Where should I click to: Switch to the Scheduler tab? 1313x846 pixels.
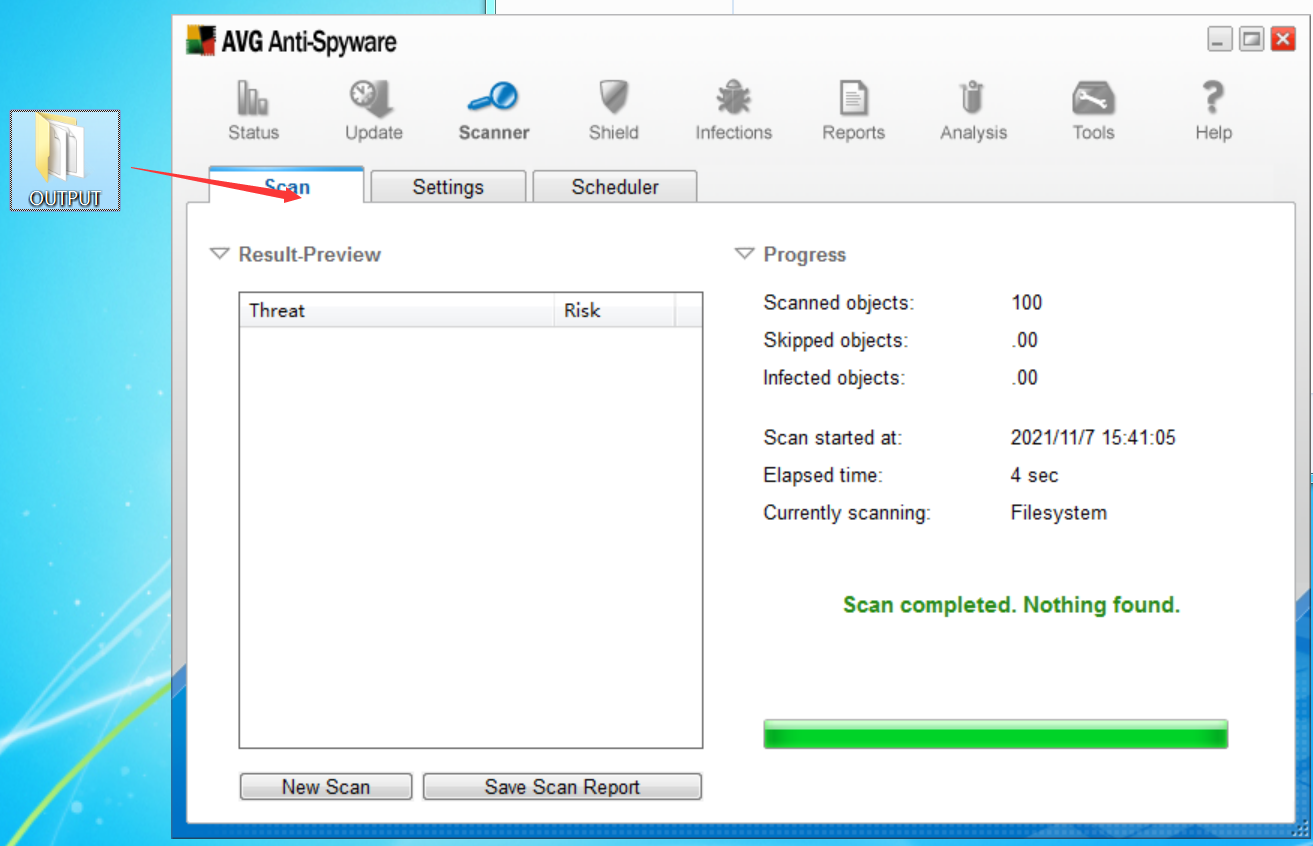[615, 187]
